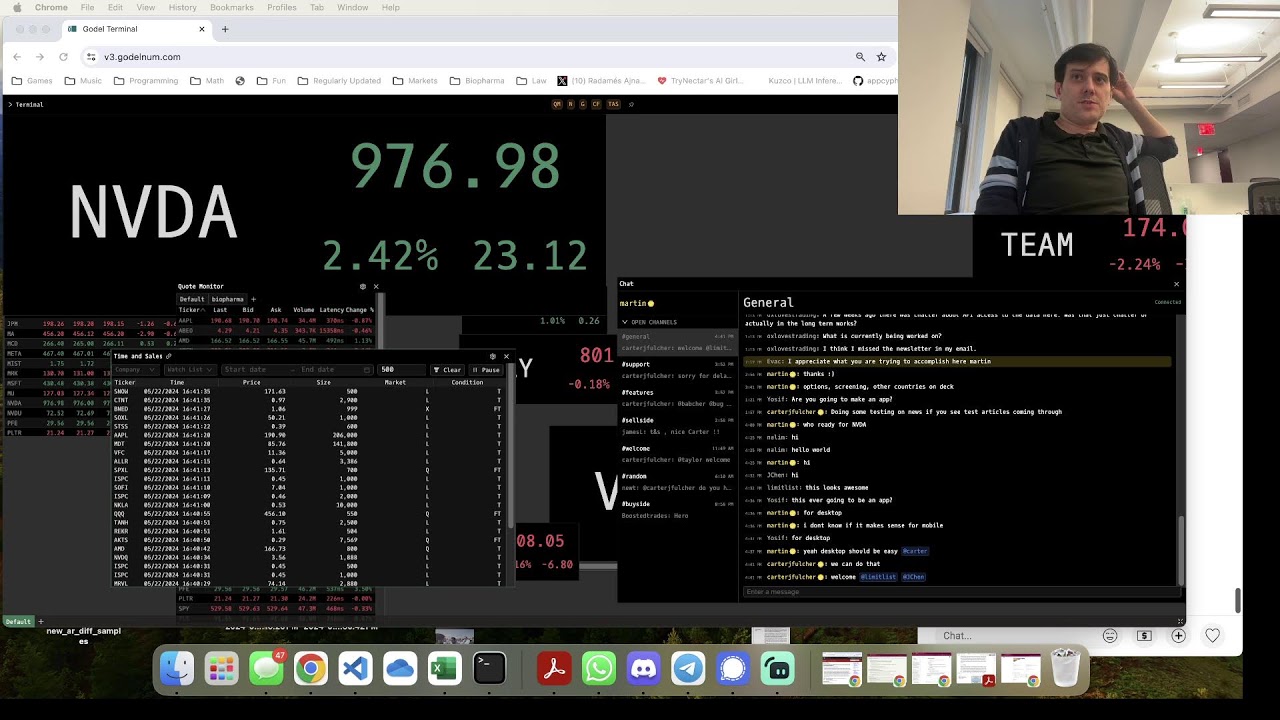This screenshot has width=1280, height=720.
Task: Select the QQQ row in Time and Sales
Action: (307, 514)
